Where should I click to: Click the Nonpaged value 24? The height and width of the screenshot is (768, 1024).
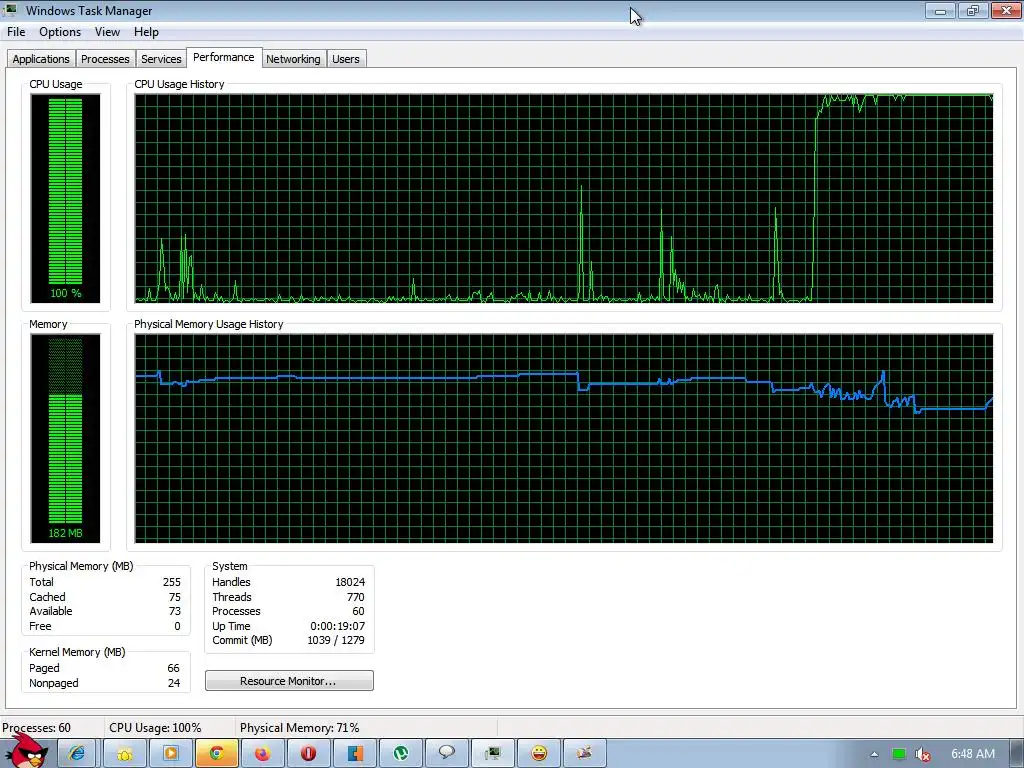[174, 683]
